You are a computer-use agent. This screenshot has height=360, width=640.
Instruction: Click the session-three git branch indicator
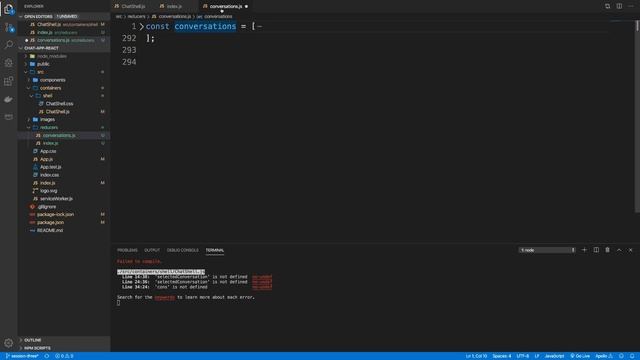pyautogui.click(x=22, y=356)
